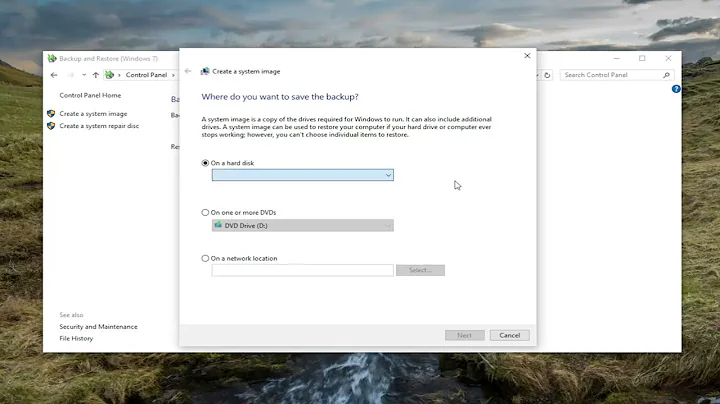Viewport: 720px width, 404px height.
Task: Click the up-one-level arrow
Action: point(96,75)
